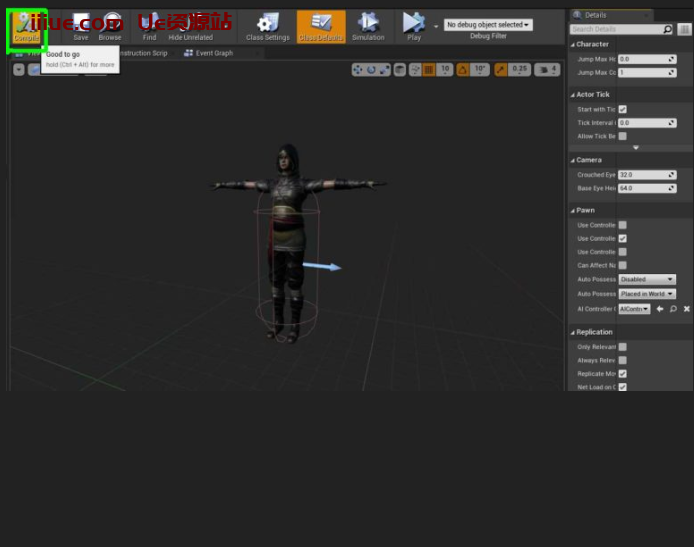Select the Class Defaults toolbar button
The image size is (694, 547).
click(x=321, y=26)
